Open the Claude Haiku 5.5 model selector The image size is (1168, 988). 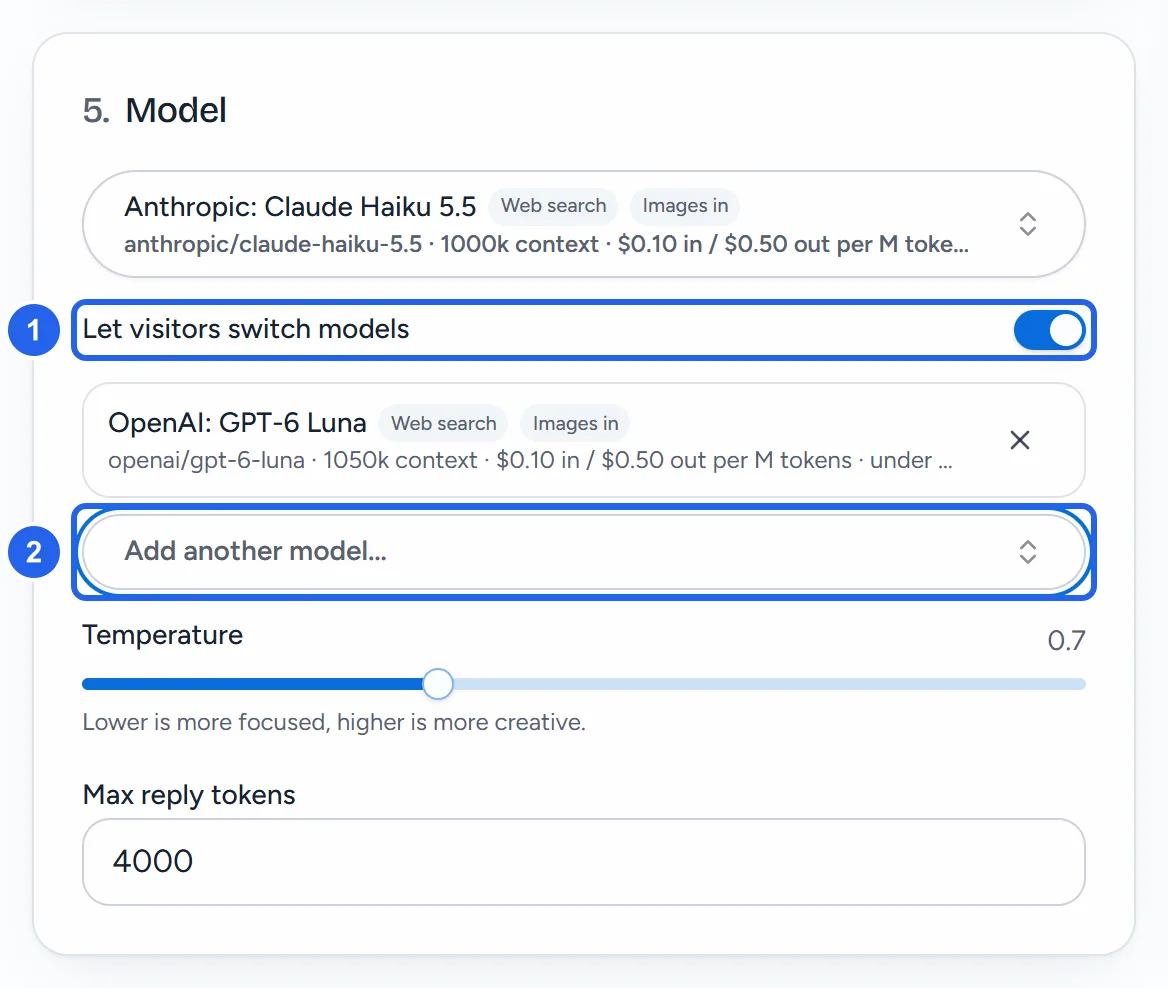pyautogui.click(x=583, y=224)
